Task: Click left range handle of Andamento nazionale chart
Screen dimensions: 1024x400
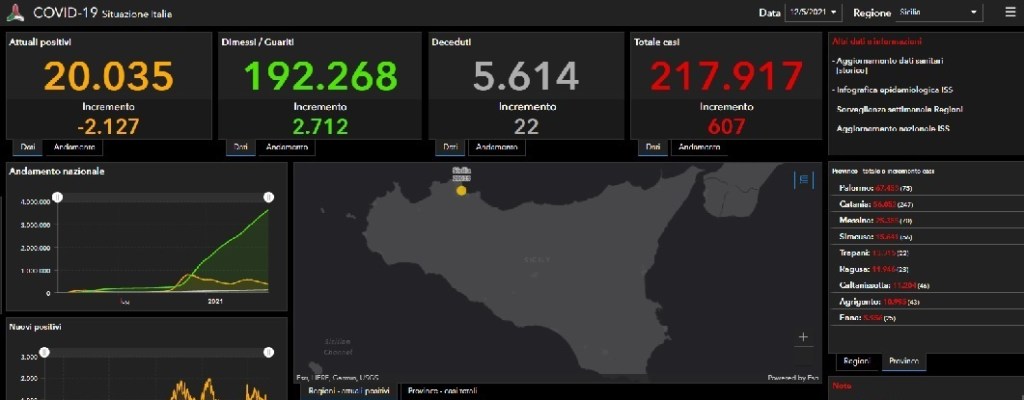Action: pyautogui.click(x=58, y=197)
